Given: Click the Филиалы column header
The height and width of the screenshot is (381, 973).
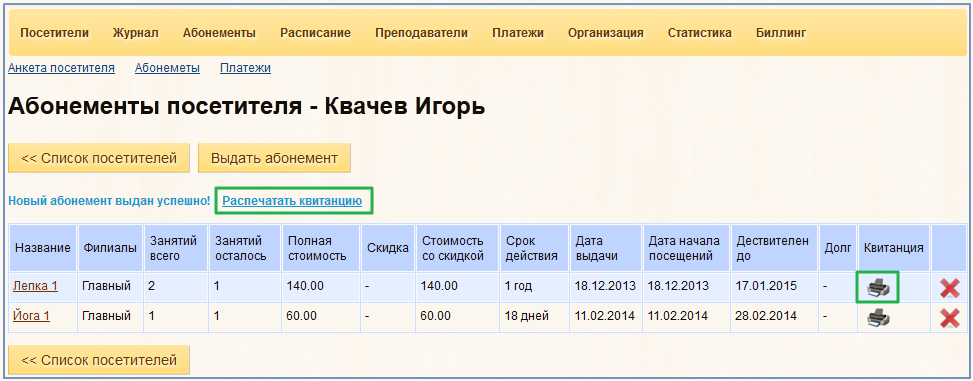Looking at the screenshot, I should click(110, 248).
